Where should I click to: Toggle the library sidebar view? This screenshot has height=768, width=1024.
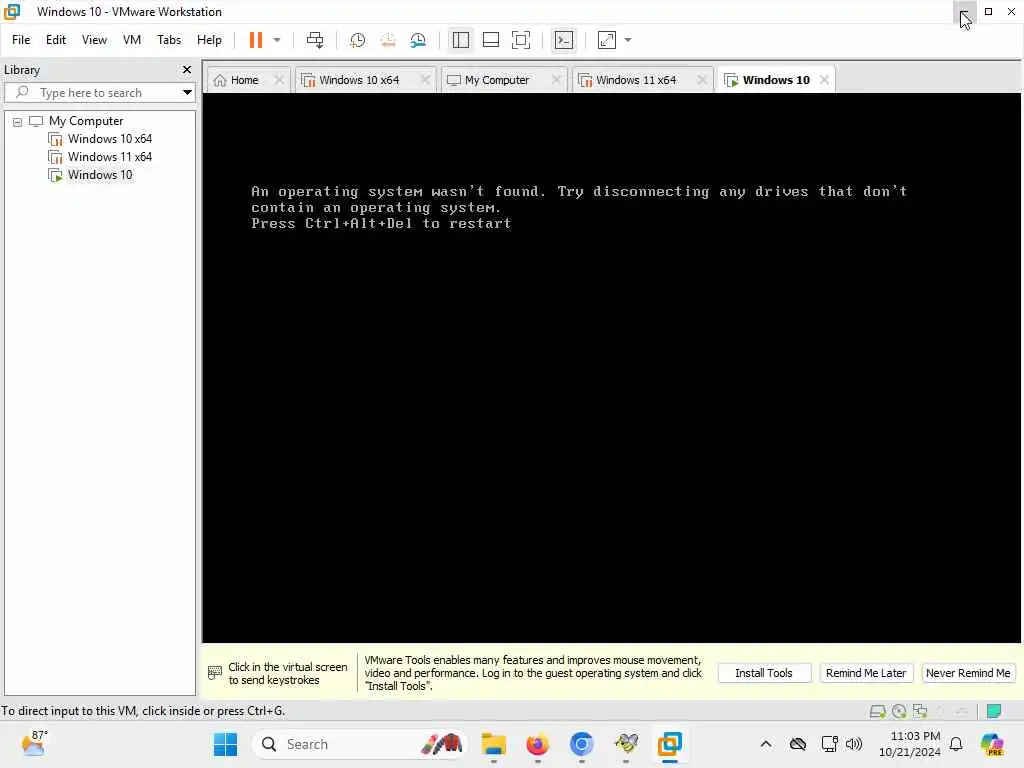pyautogui.click(x=460, y=40)
